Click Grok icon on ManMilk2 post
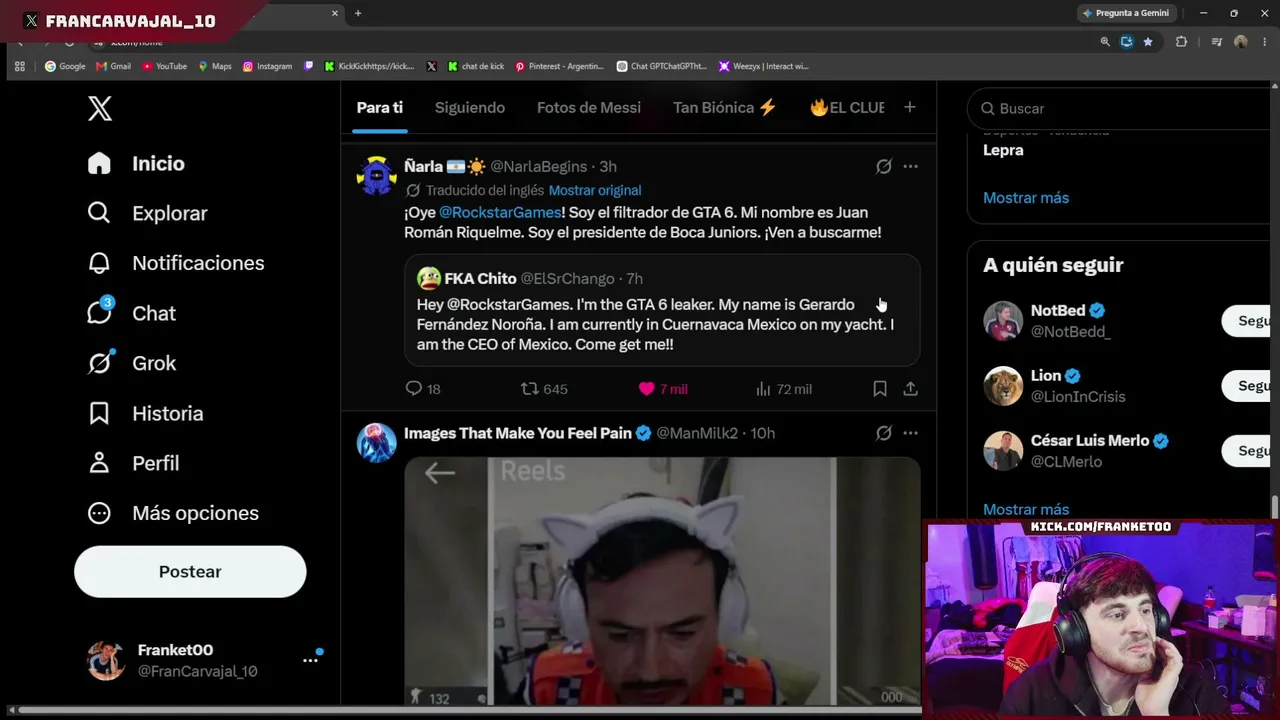 click(884, 433)
